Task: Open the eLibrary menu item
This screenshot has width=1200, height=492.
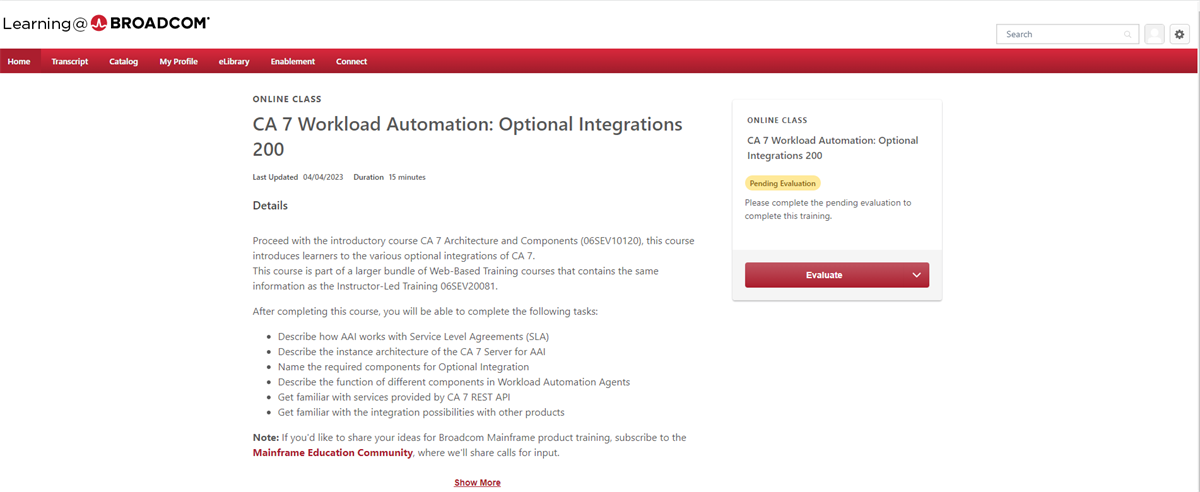Action: 234,61
